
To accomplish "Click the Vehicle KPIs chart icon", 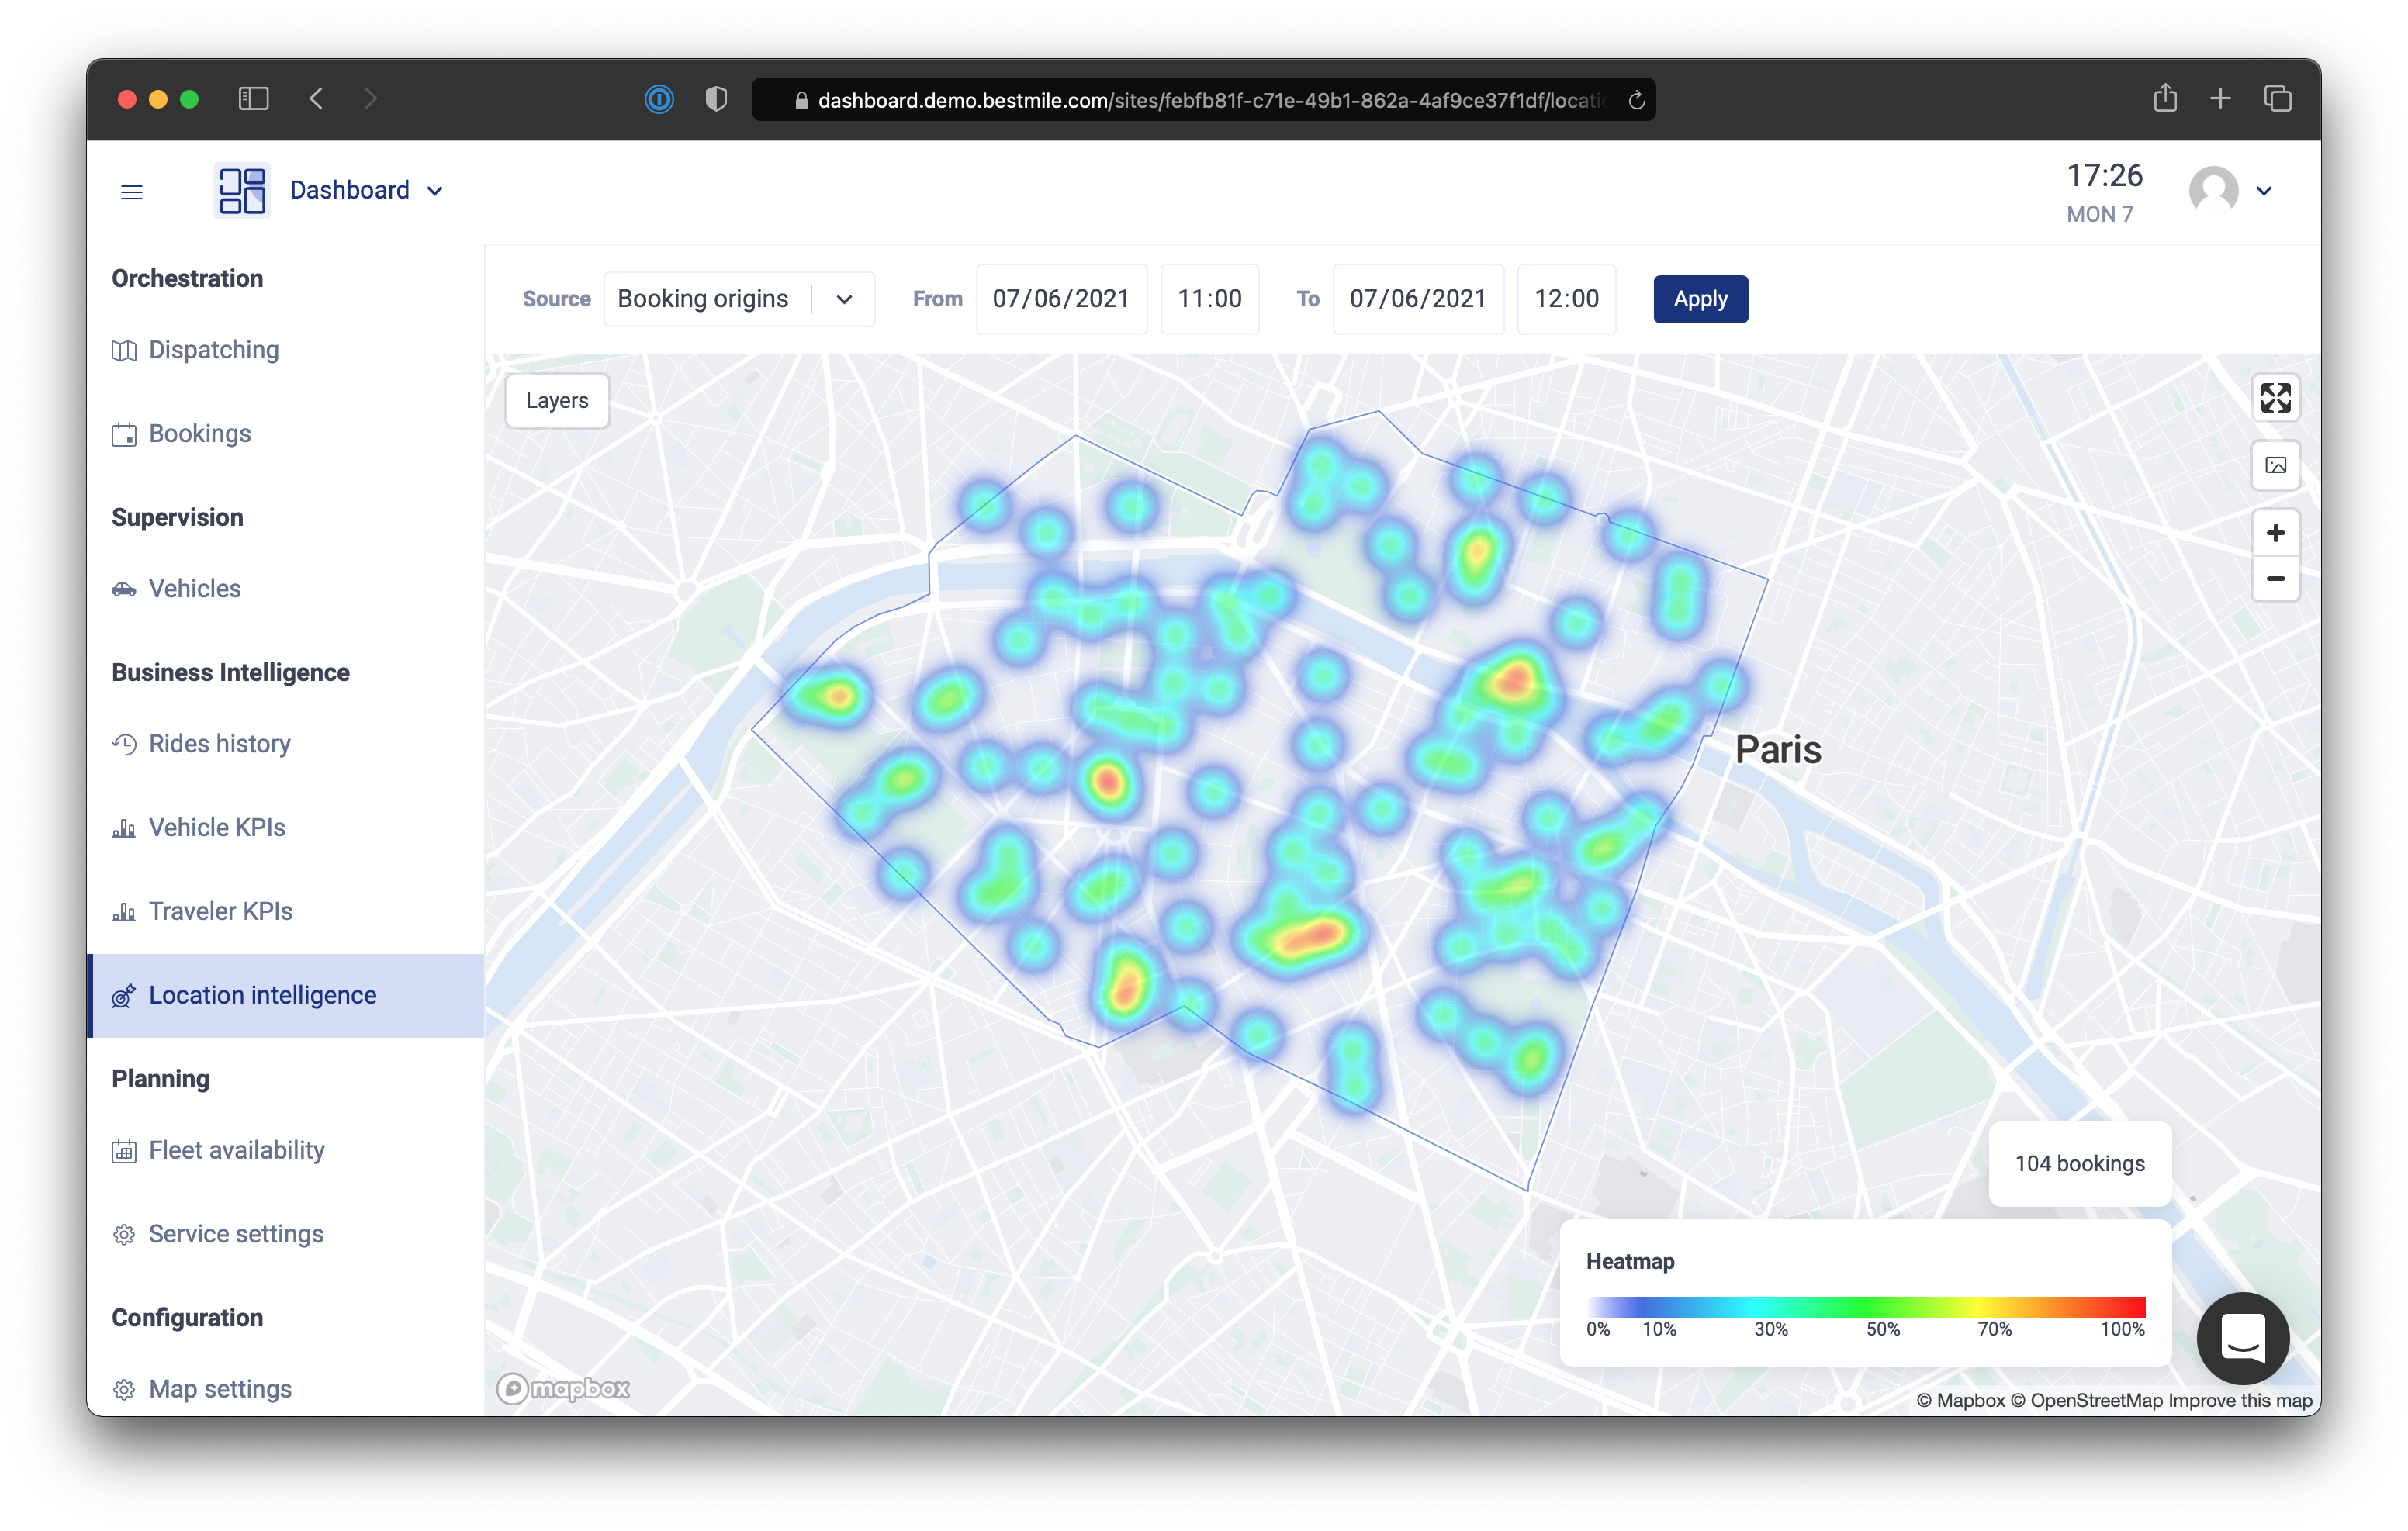I will point(124,829).
